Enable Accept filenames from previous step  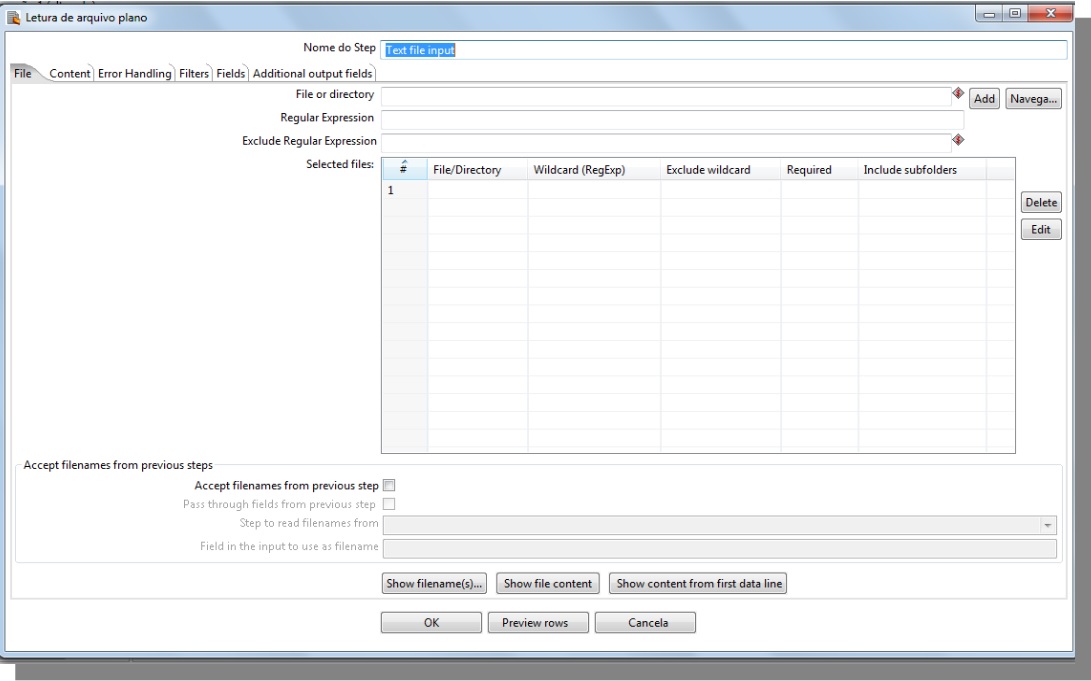click(x=390, y=486)
